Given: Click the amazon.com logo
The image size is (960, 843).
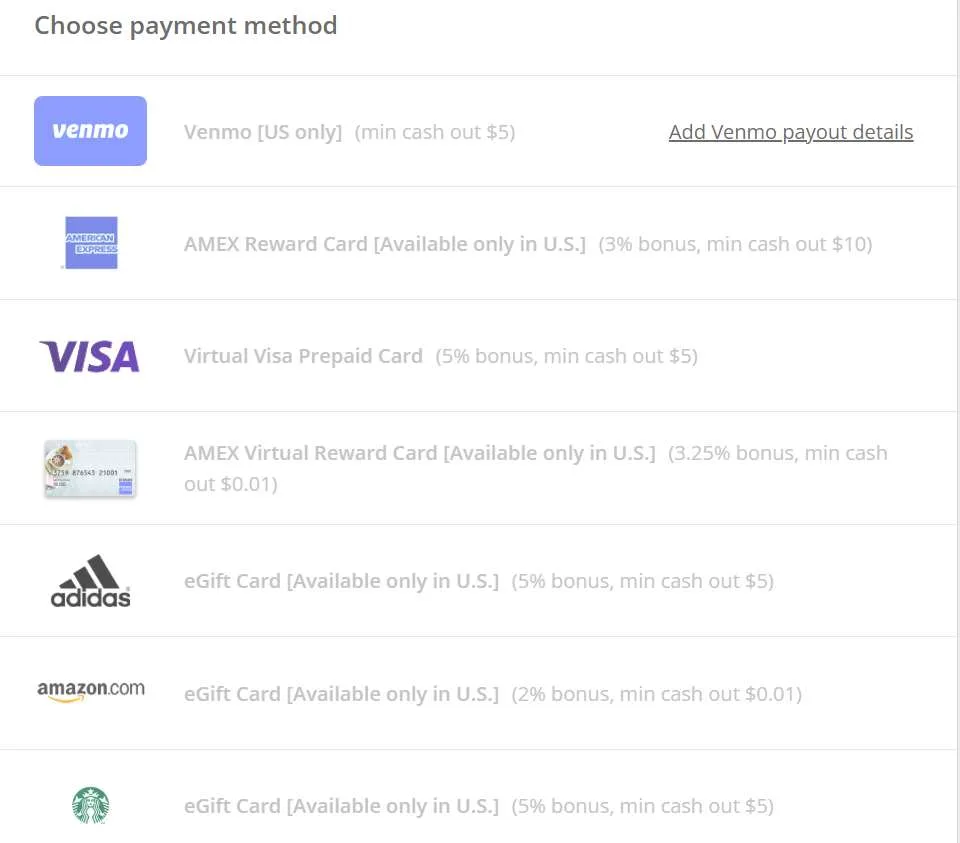Looking at the screenshot, I should [90, 688].
